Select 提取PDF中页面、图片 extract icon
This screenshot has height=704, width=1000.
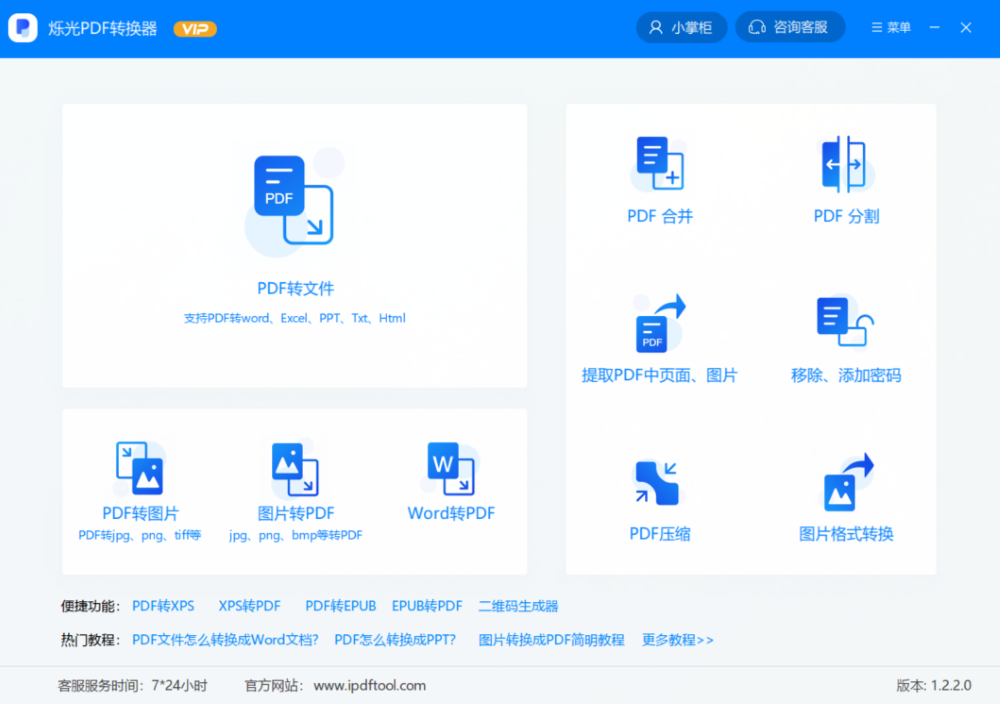(x=659, y=322)
